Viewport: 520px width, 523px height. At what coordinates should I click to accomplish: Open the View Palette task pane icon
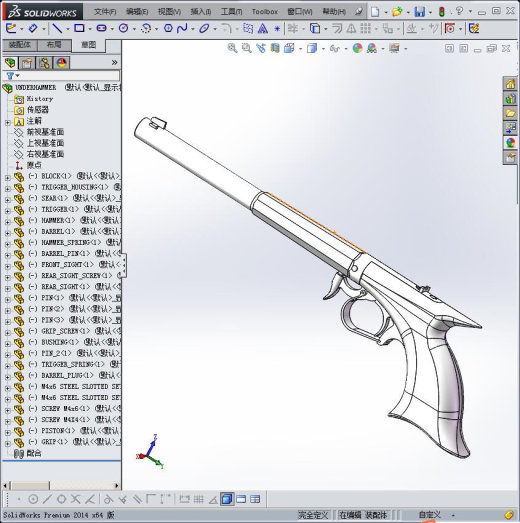point(510,128)
